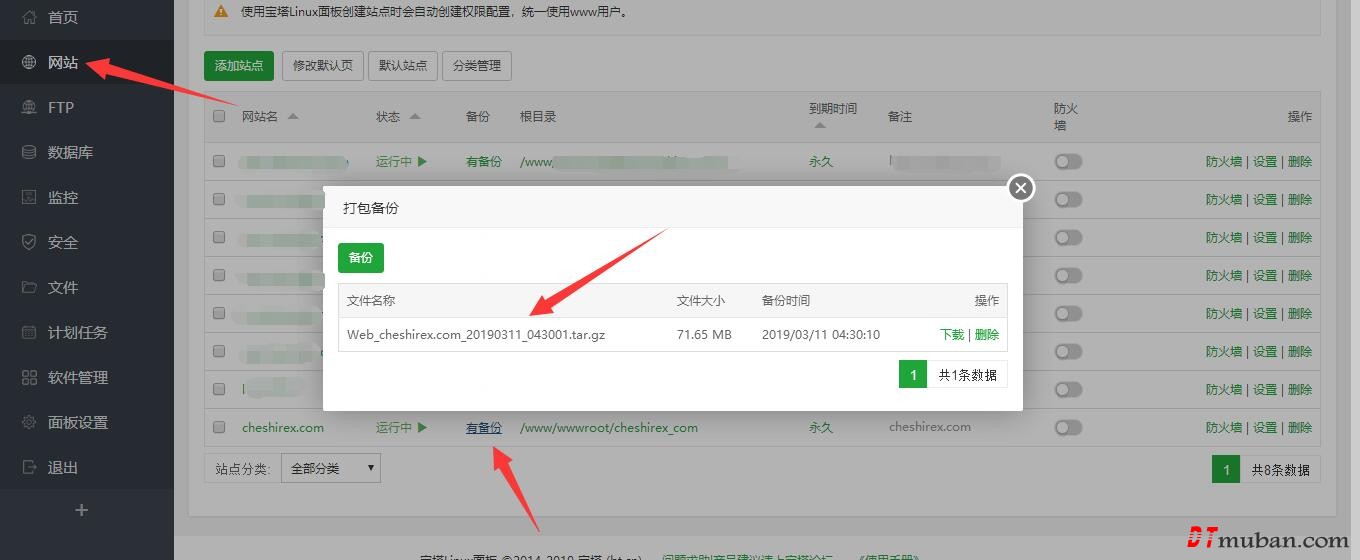Click the shield icon beside 安全
The width and height of the screenshot is (1360, 560).
pos(29,242)
